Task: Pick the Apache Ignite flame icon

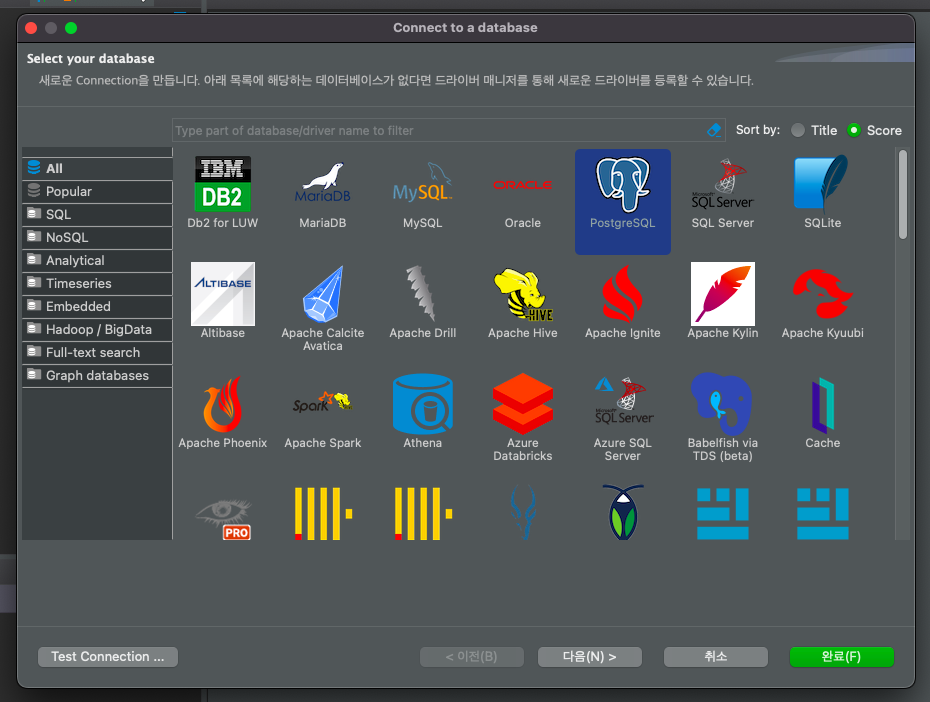Action: pos(623,294)
